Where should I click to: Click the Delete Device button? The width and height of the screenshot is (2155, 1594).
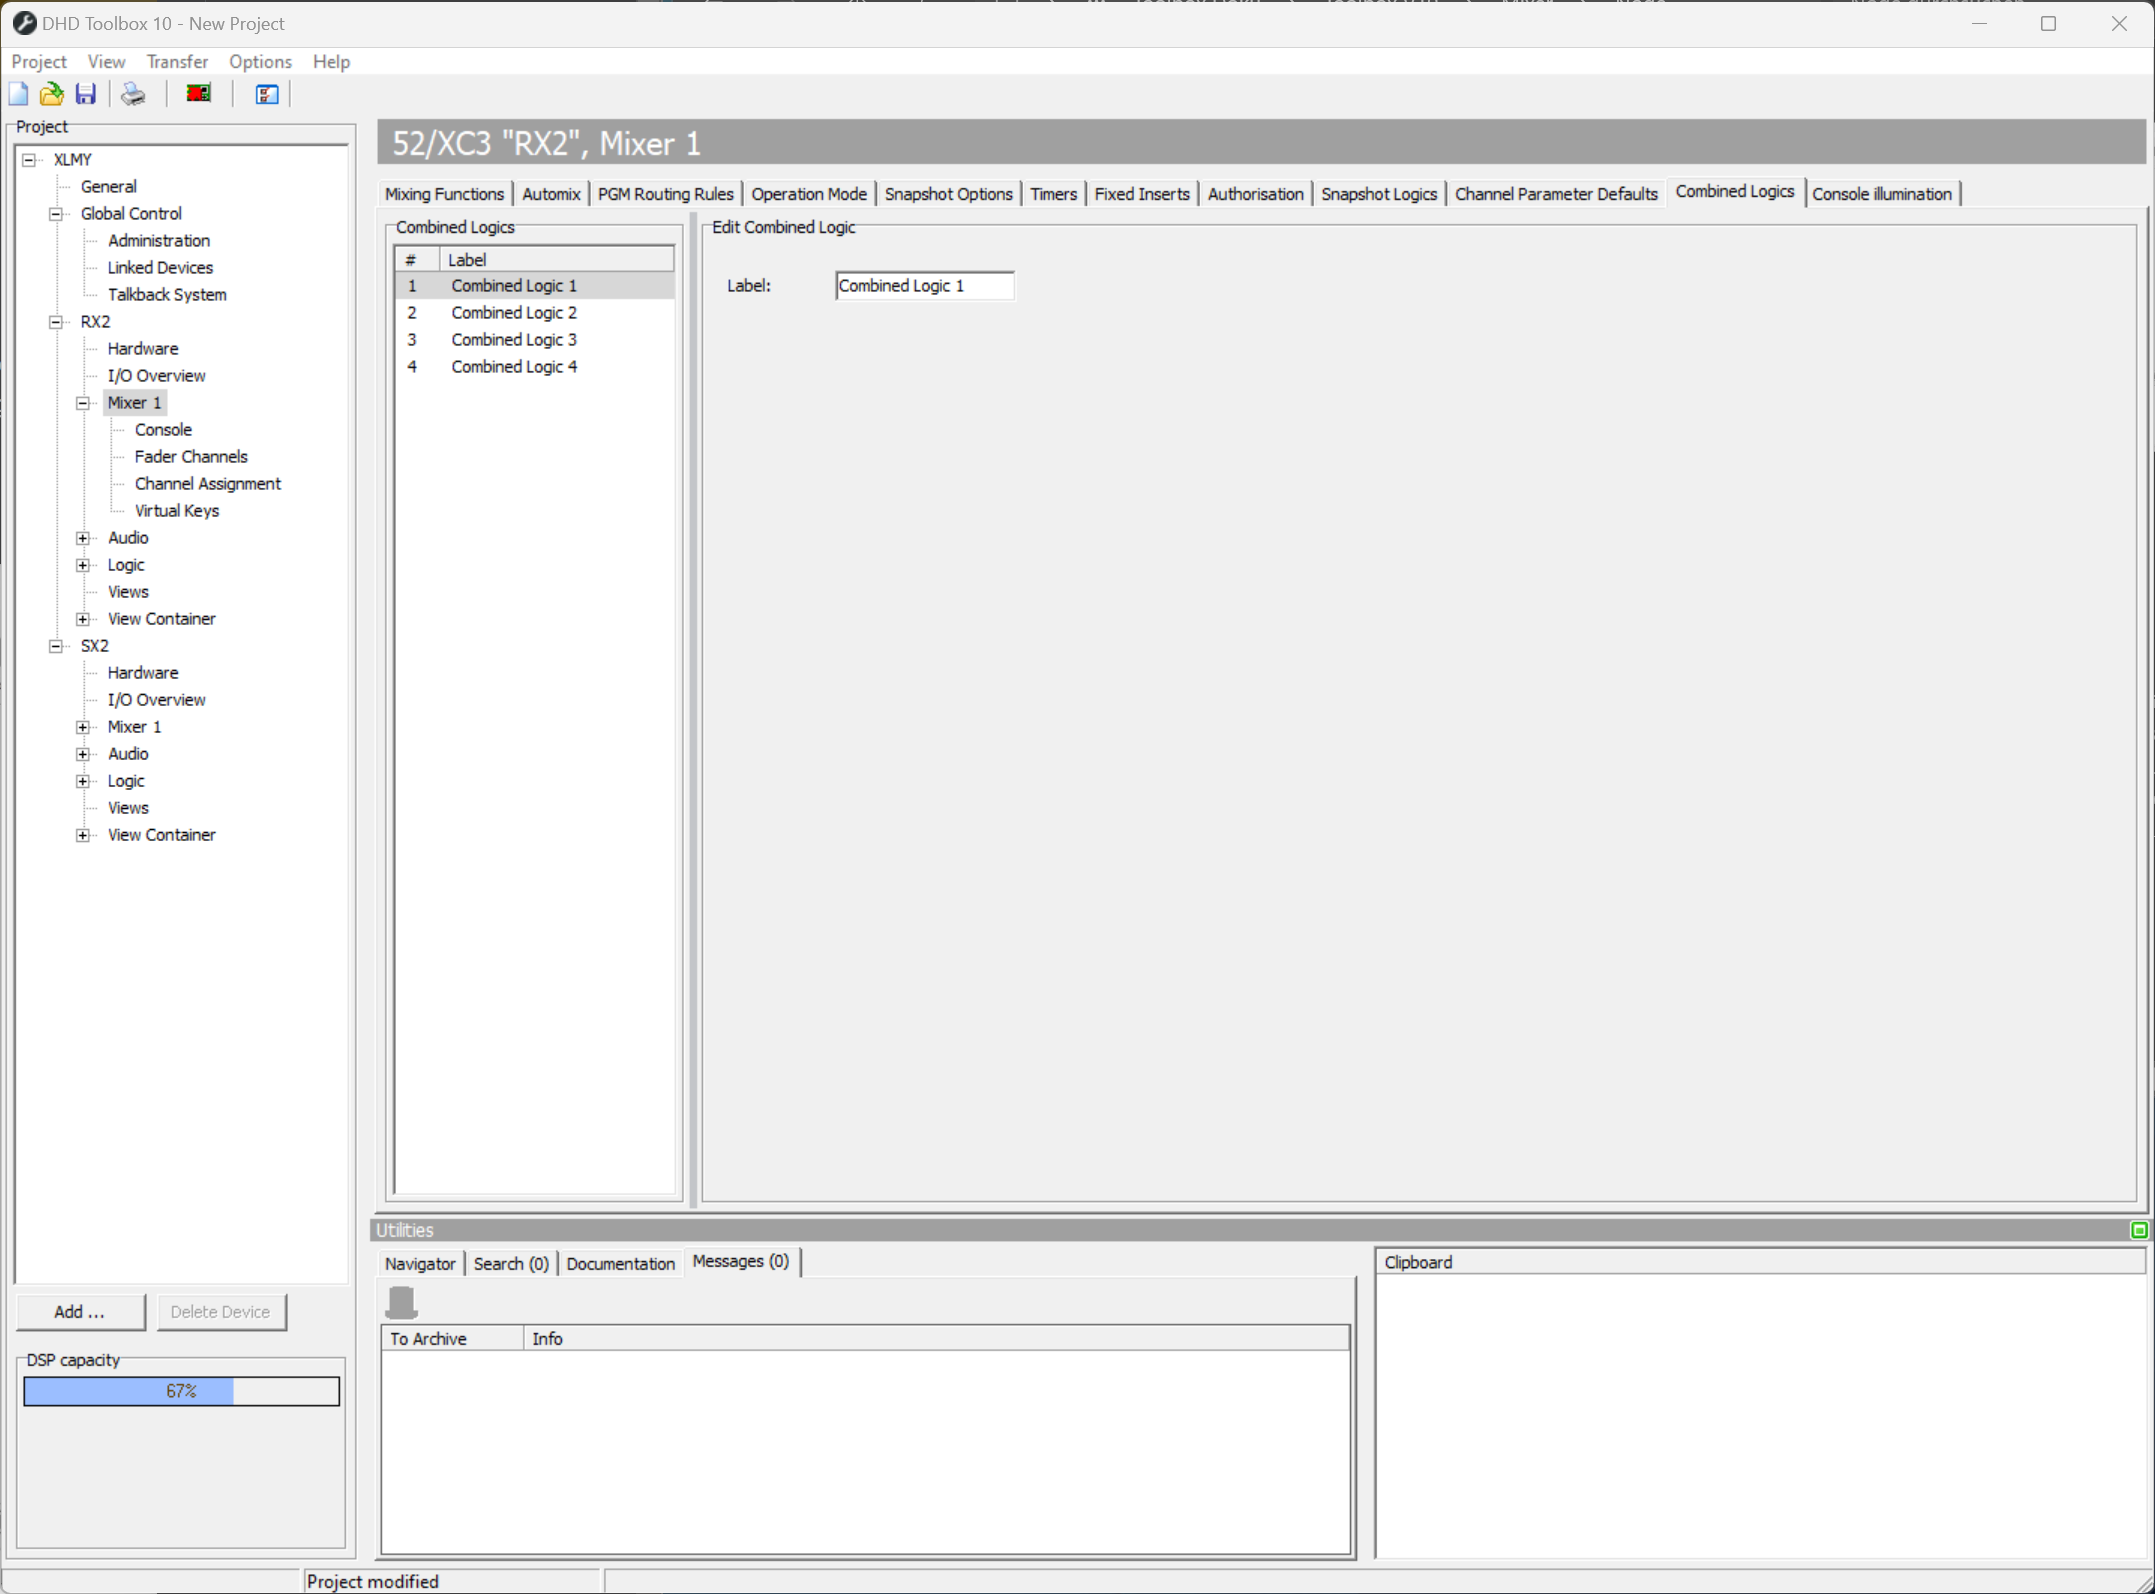(x=221, y=1311)
